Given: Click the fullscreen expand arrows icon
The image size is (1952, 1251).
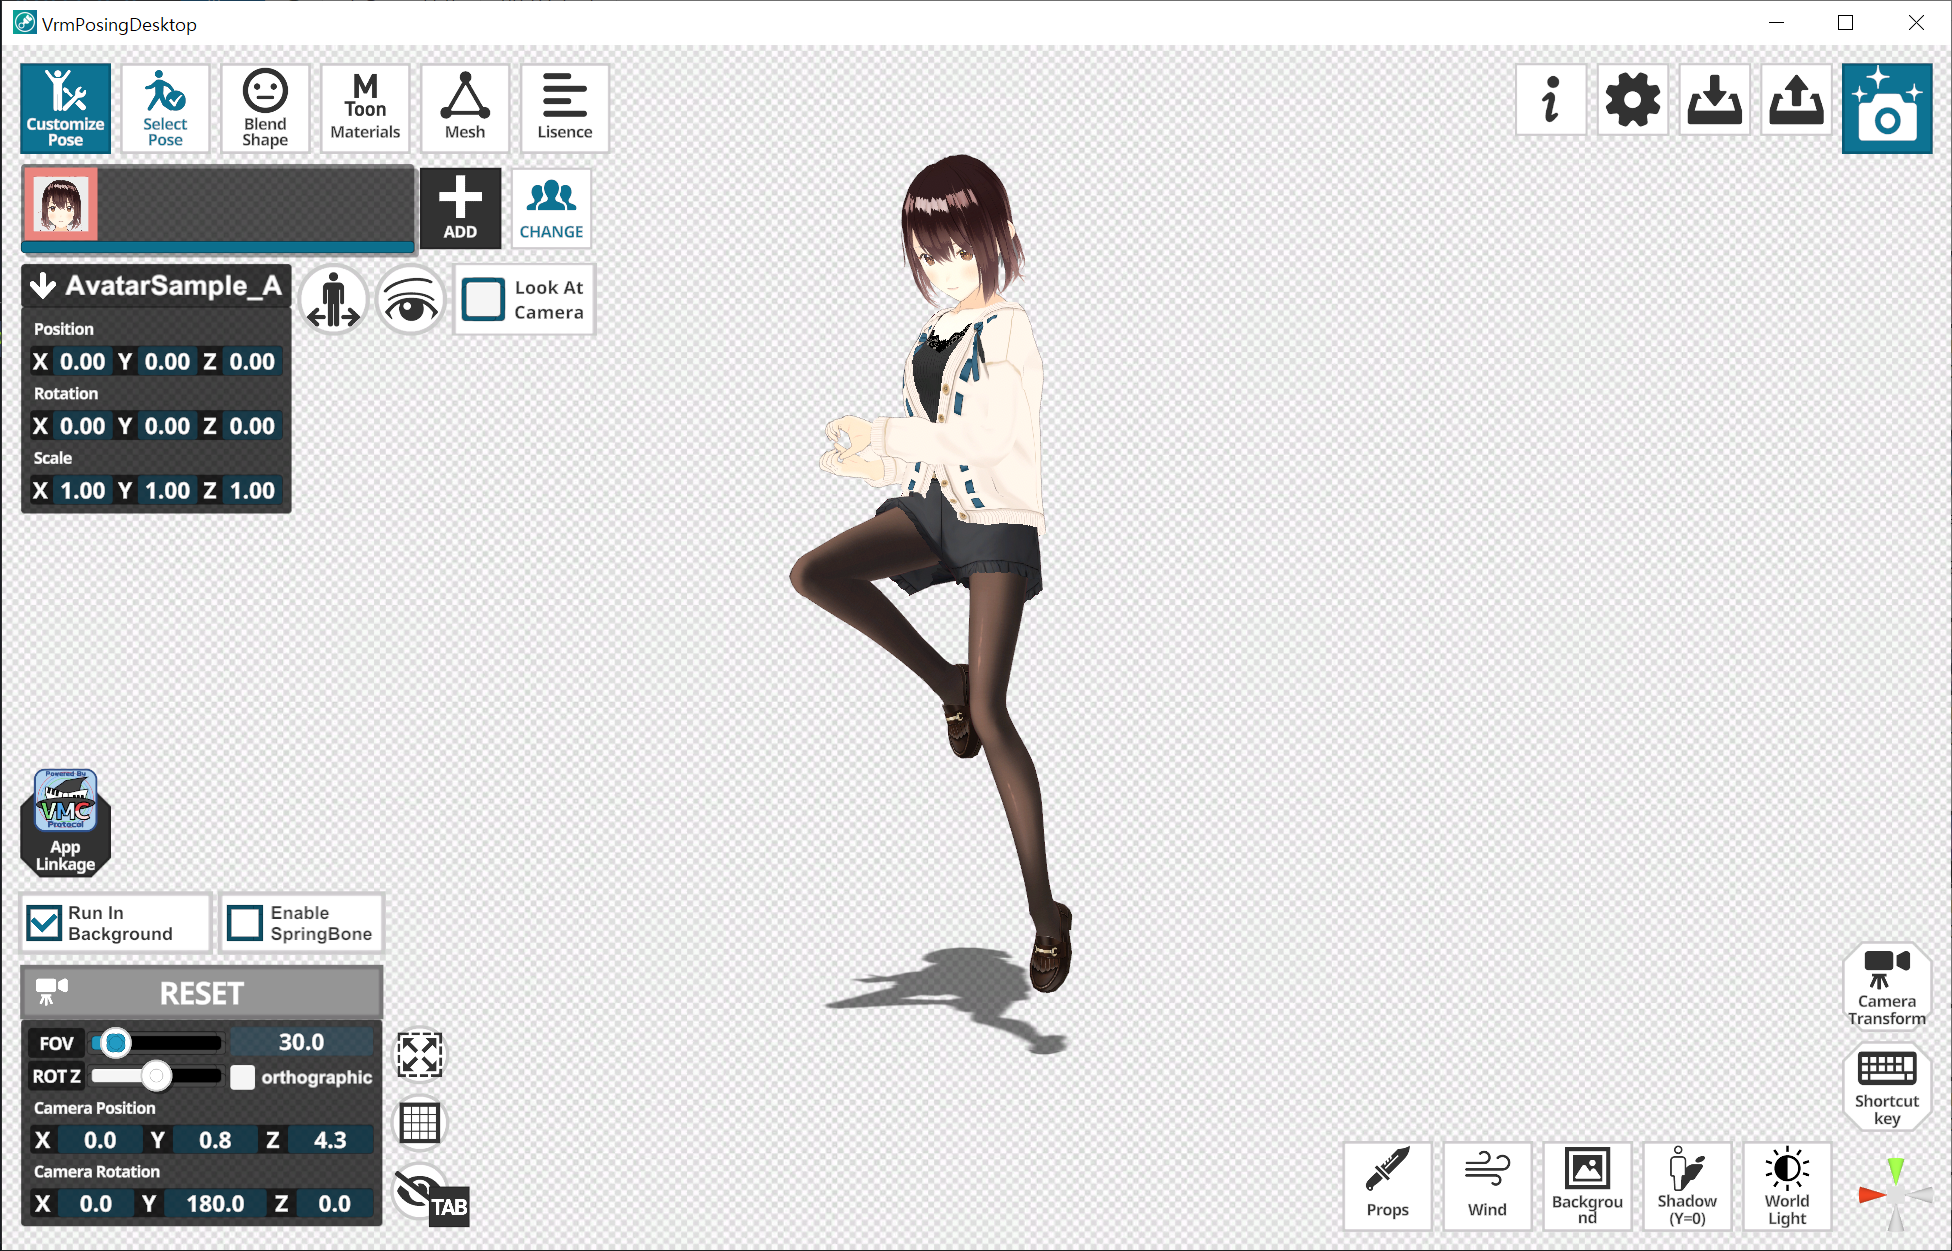Looking at the screenshot, I should coord(420,1055).
